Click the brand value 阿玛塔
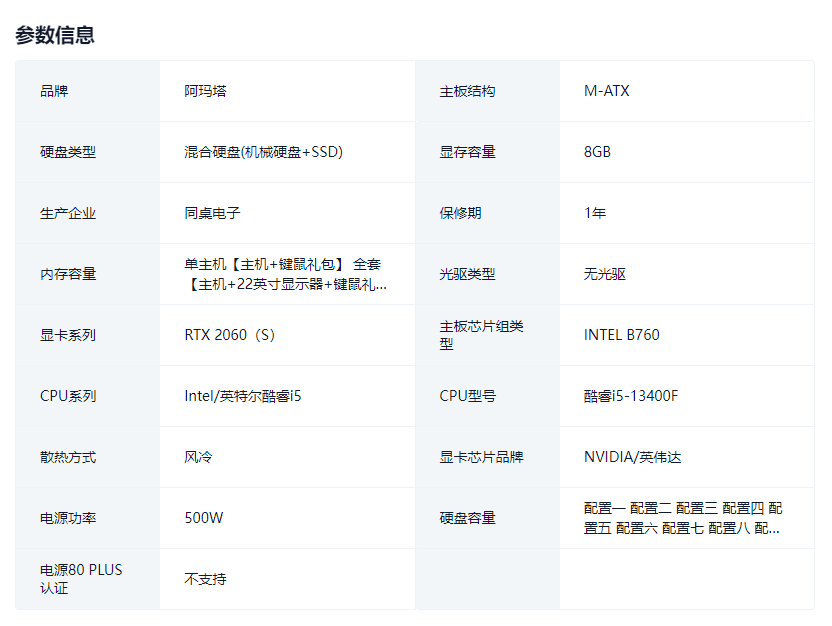 [x=205, y=91]
